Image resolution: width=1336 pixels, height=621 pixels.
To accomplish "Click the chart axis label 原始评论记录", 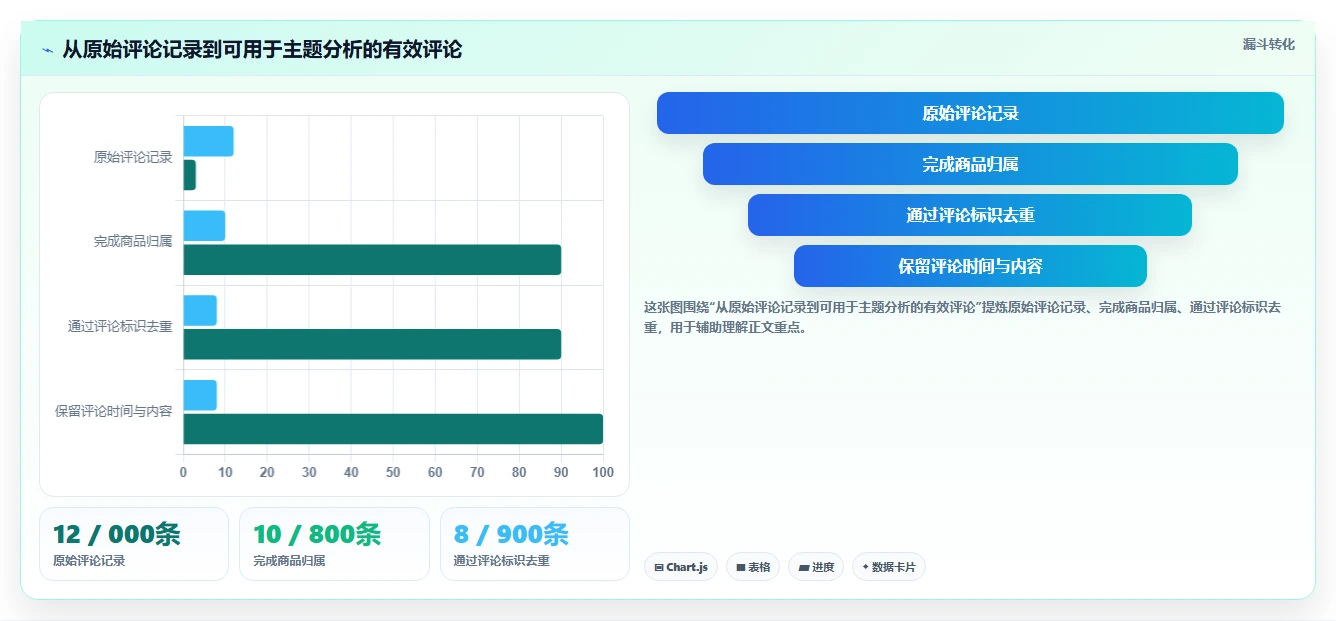I will click(133, 157).
